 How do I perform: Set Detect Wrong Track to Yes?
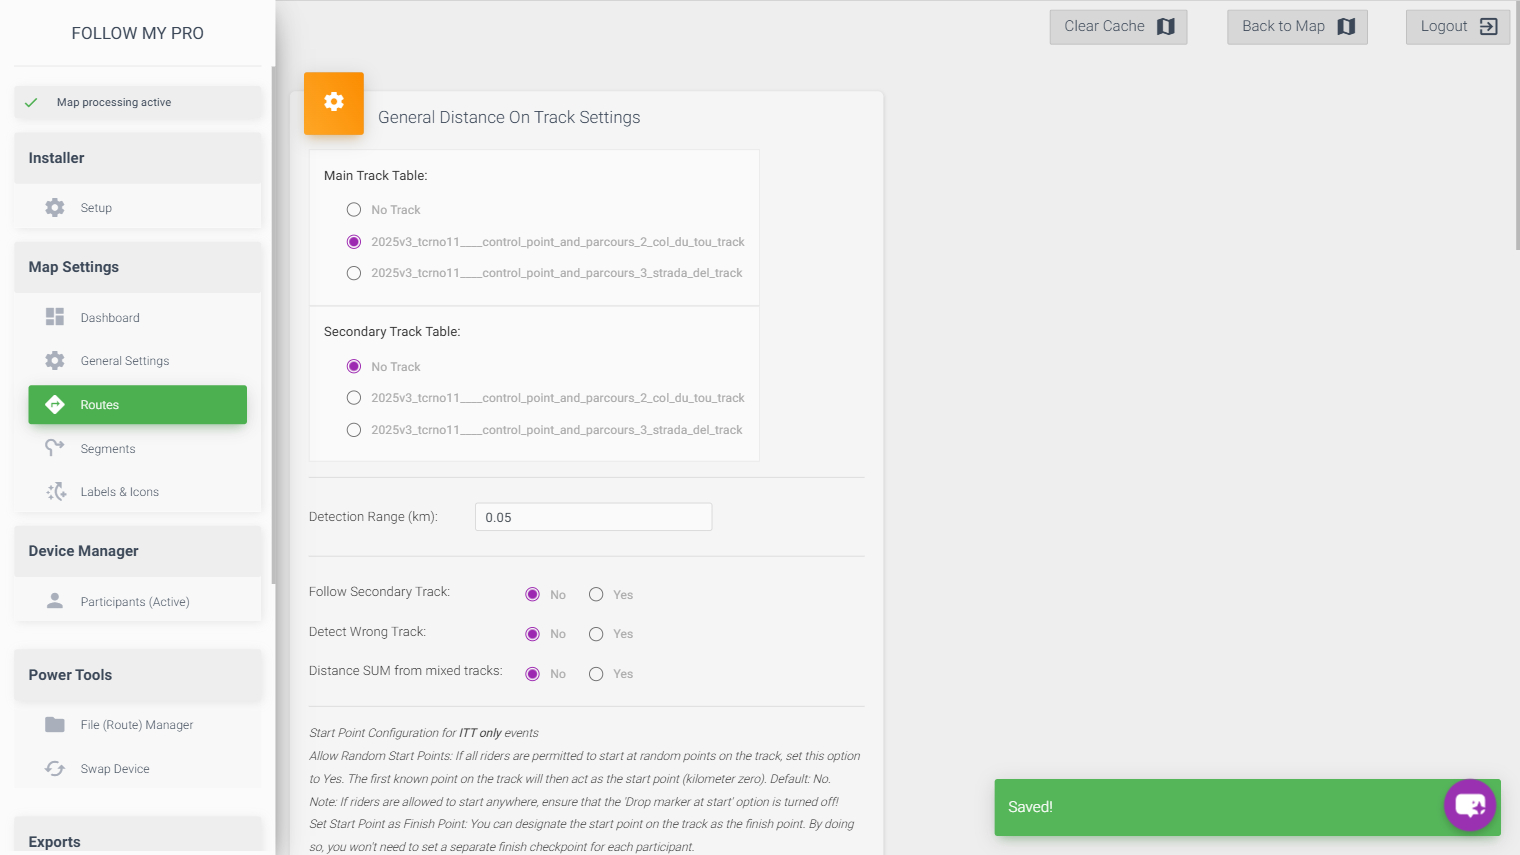click(x=596, y=634)
